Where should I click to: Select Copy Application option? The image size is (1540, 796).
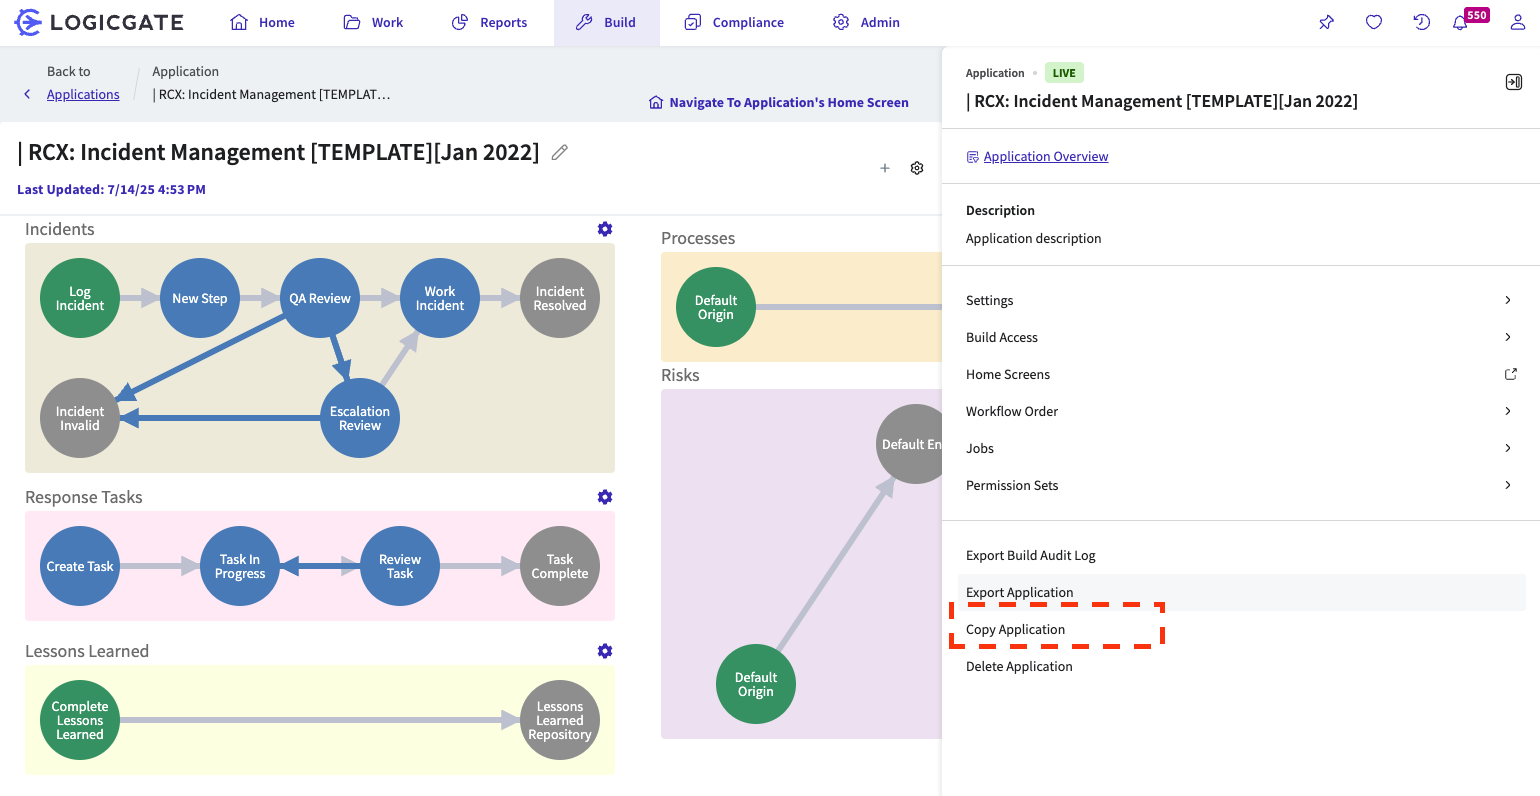click(x=1015, y=629)
